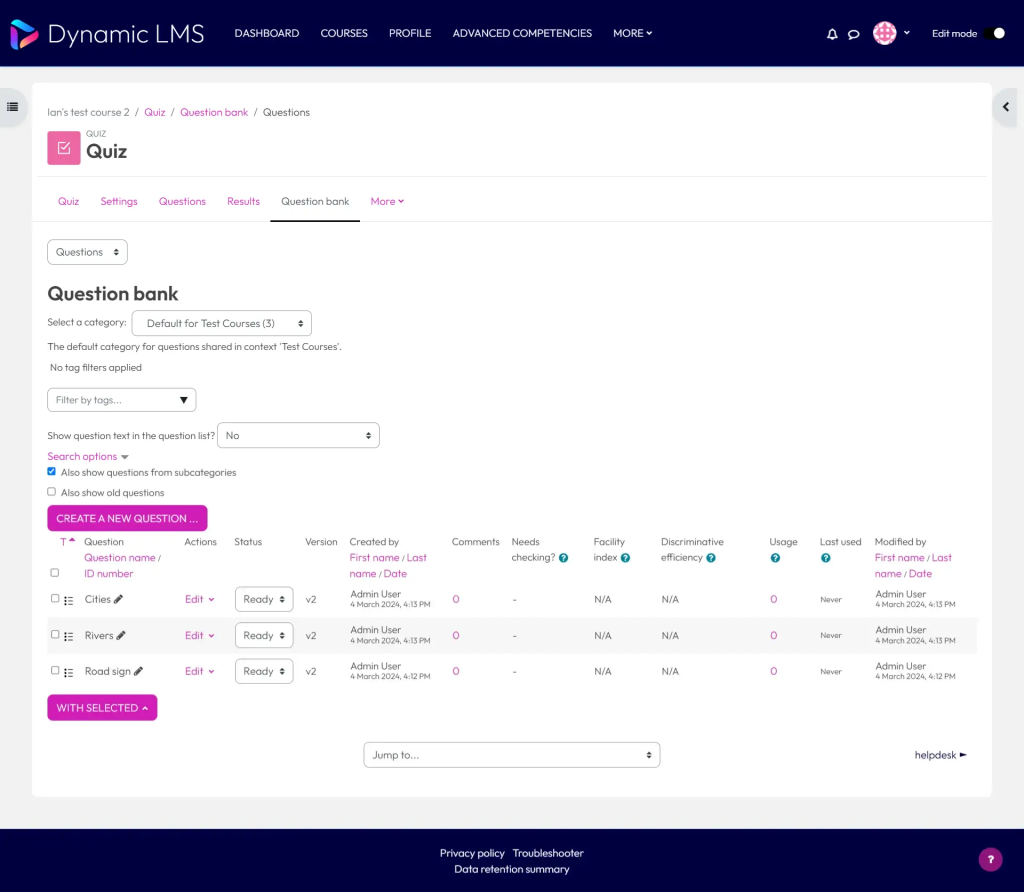Click pencil icon next to Cities
The width and height of the screenshot is (1024, 892).
(x=118, y=599)
